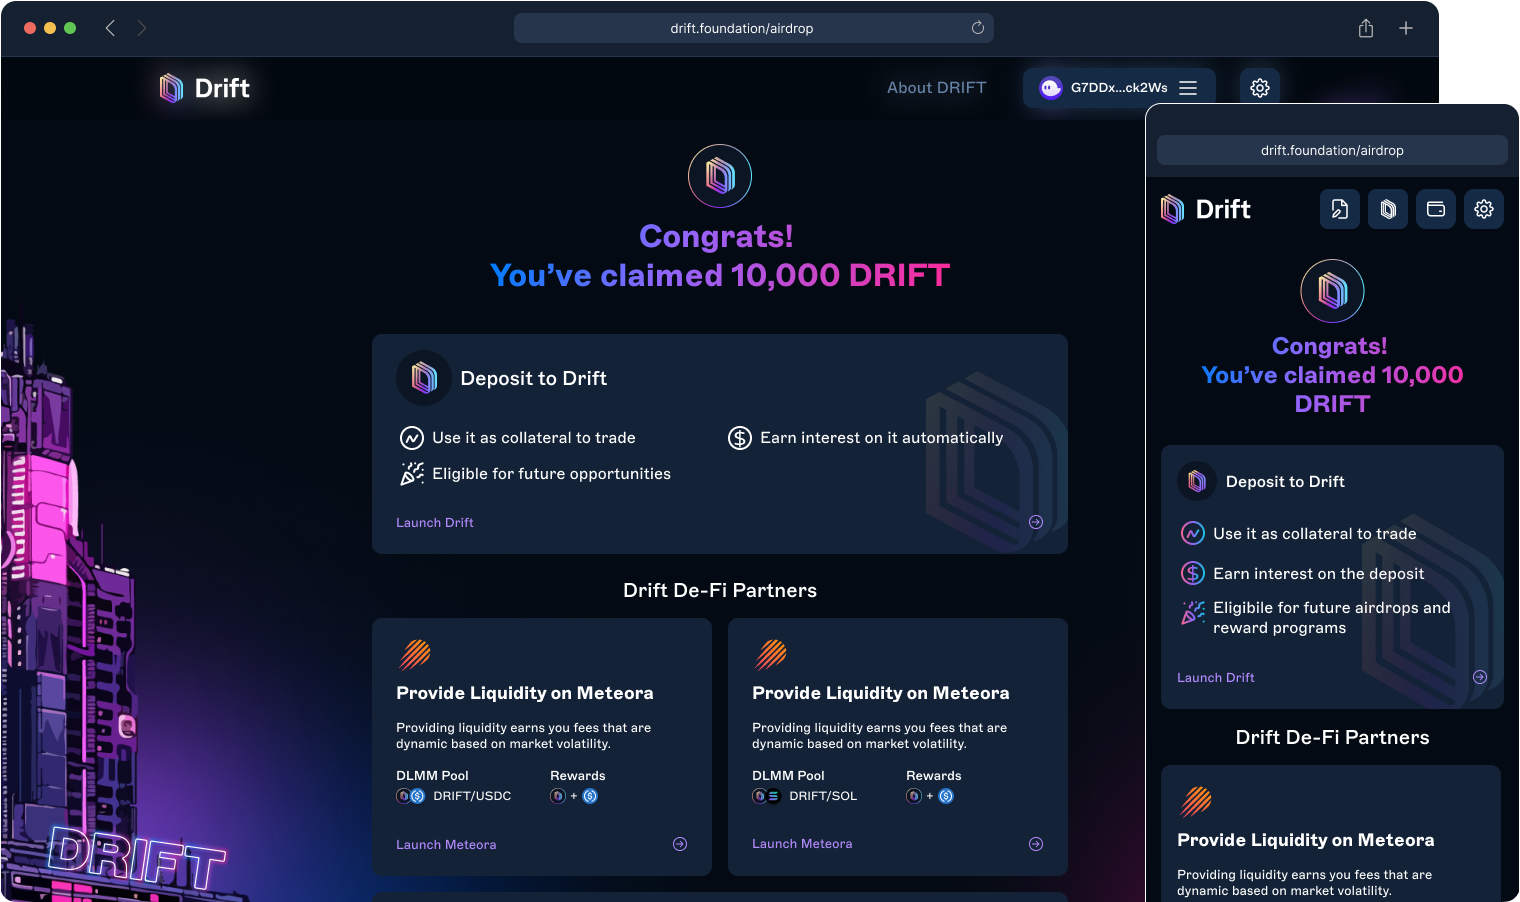
Task: Click the Launch Drift link on desktop
Action: [x=435, y=523]
